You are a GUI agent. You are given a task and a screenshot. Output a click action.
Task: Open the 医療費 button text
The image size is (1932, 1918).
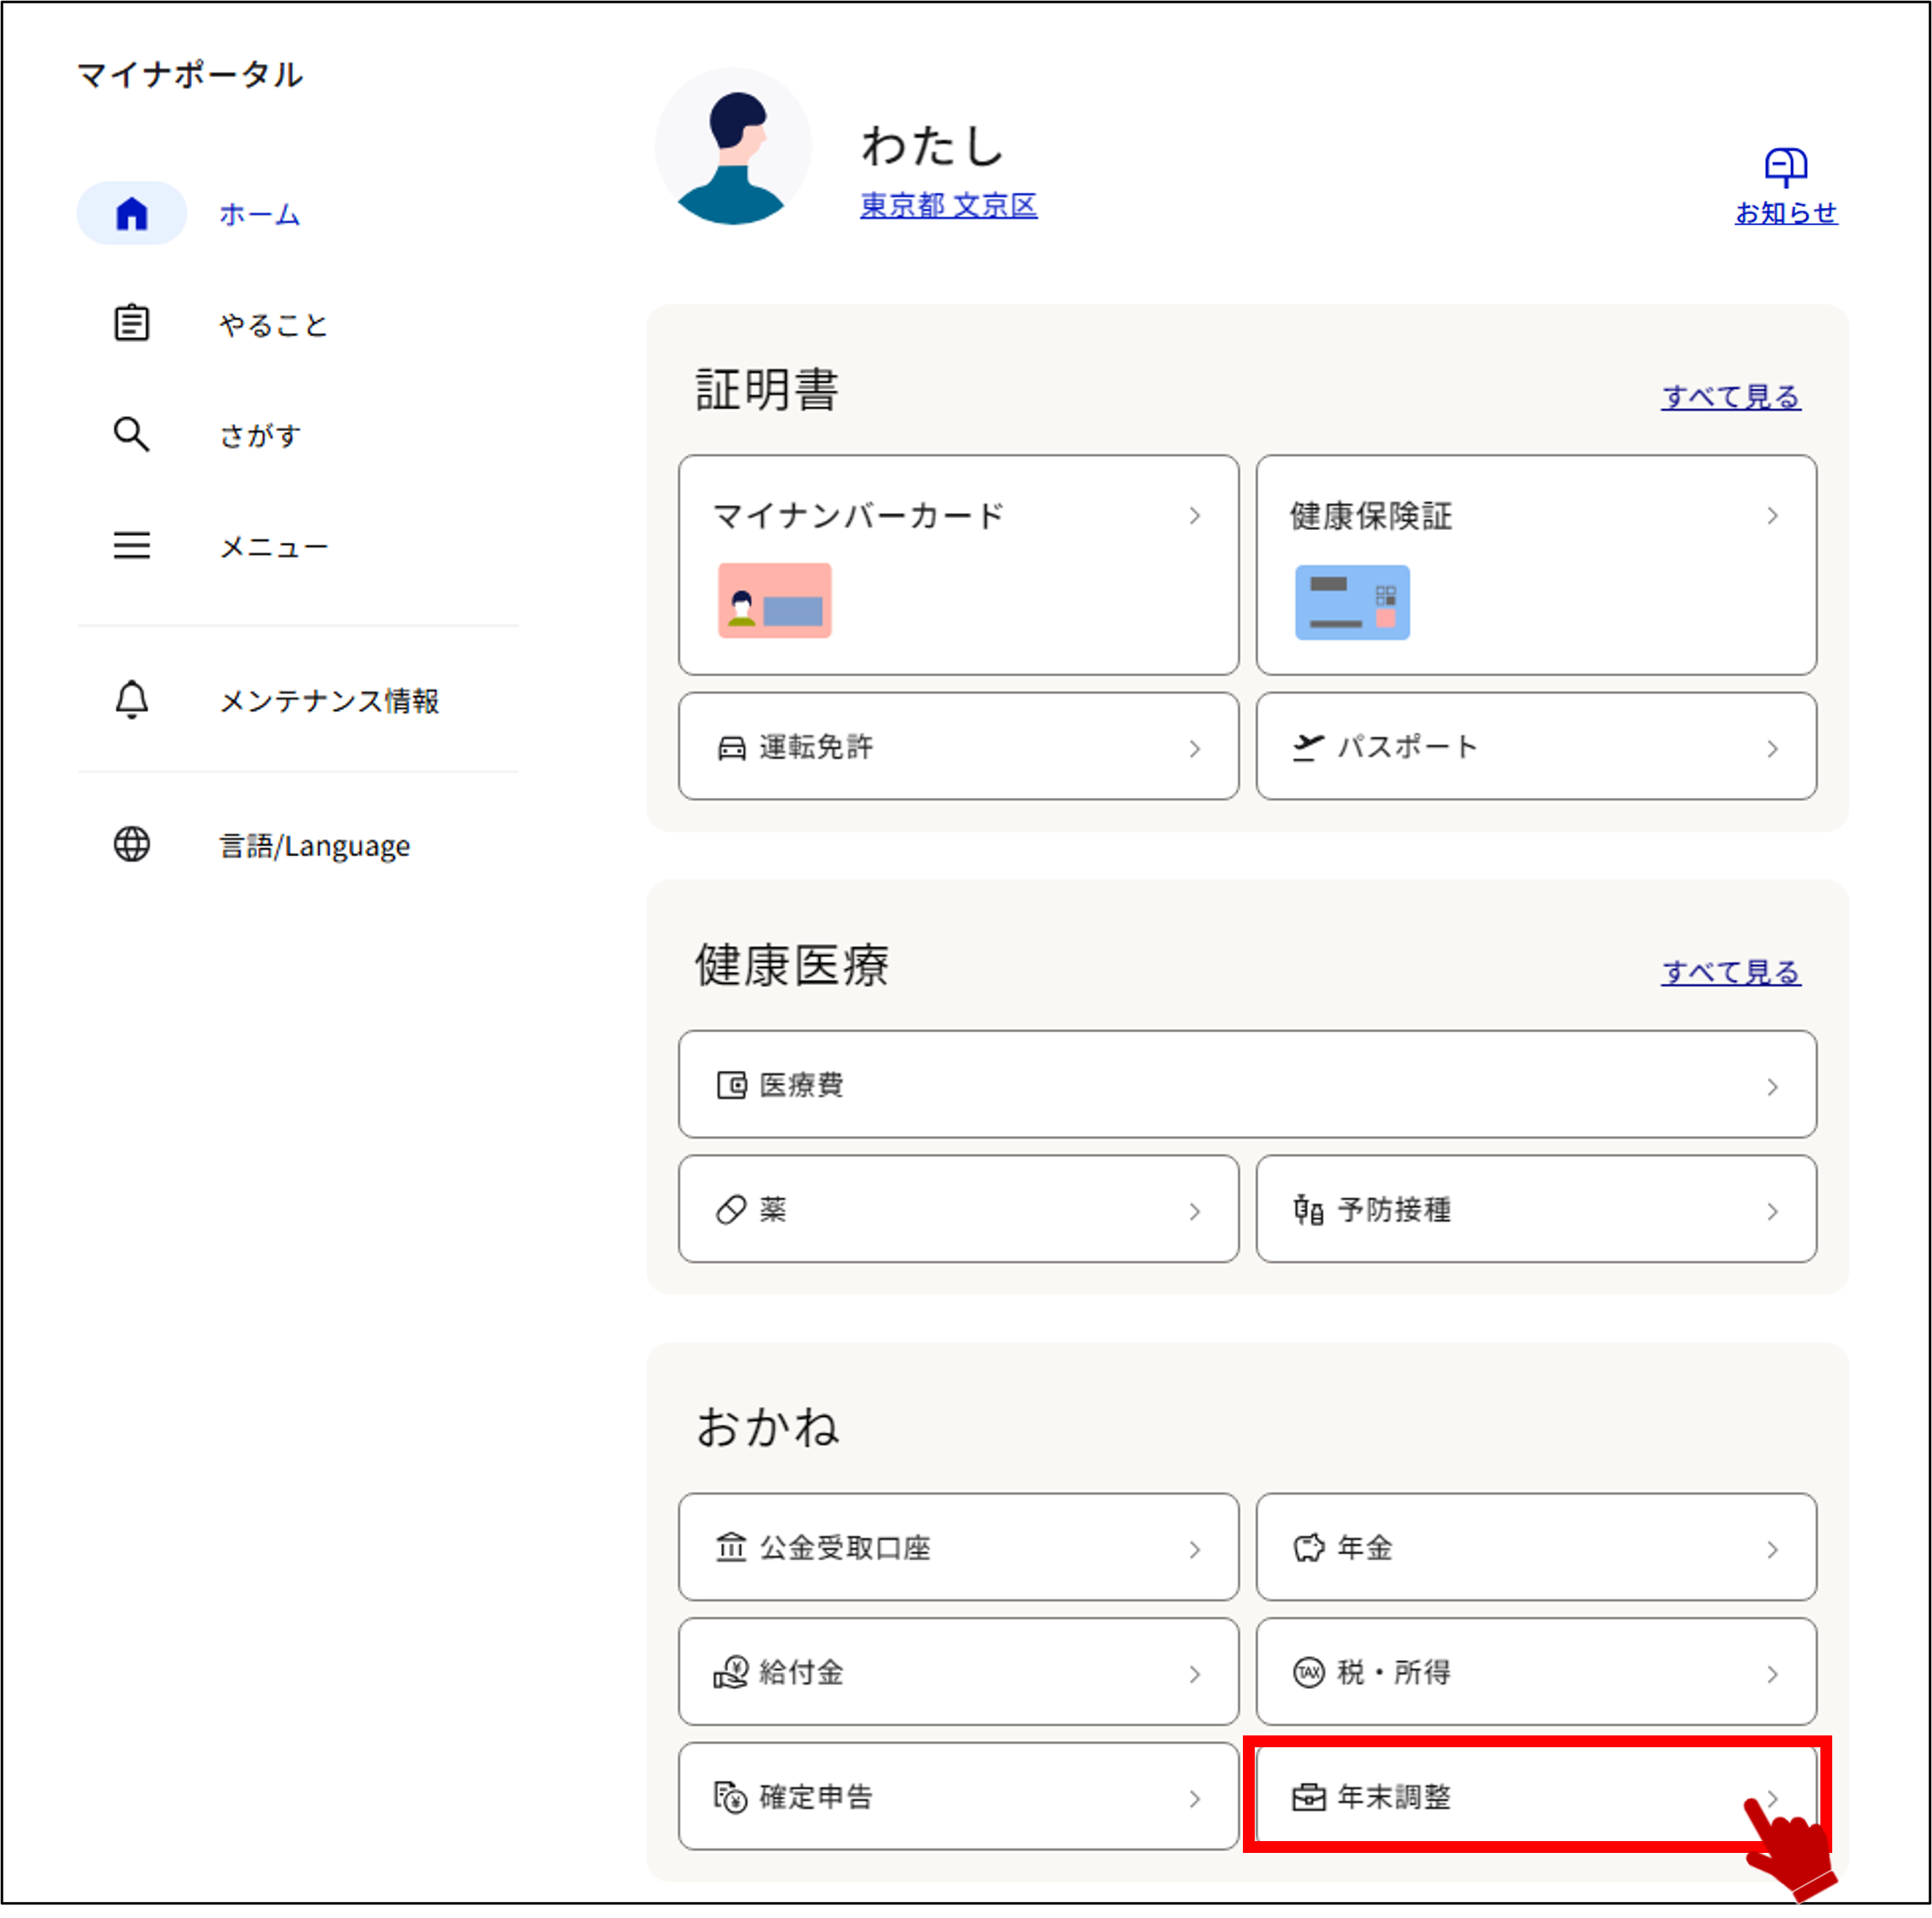coord(802,1085)
